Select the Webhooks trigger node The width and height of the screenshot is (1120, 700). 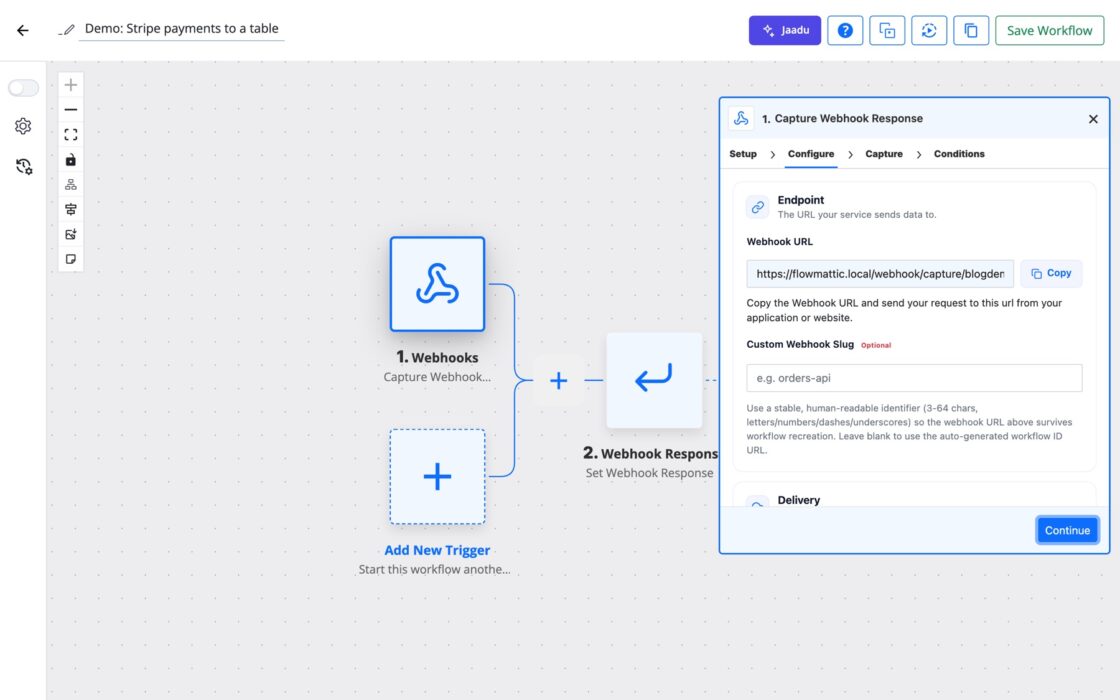tap(437, 284)
